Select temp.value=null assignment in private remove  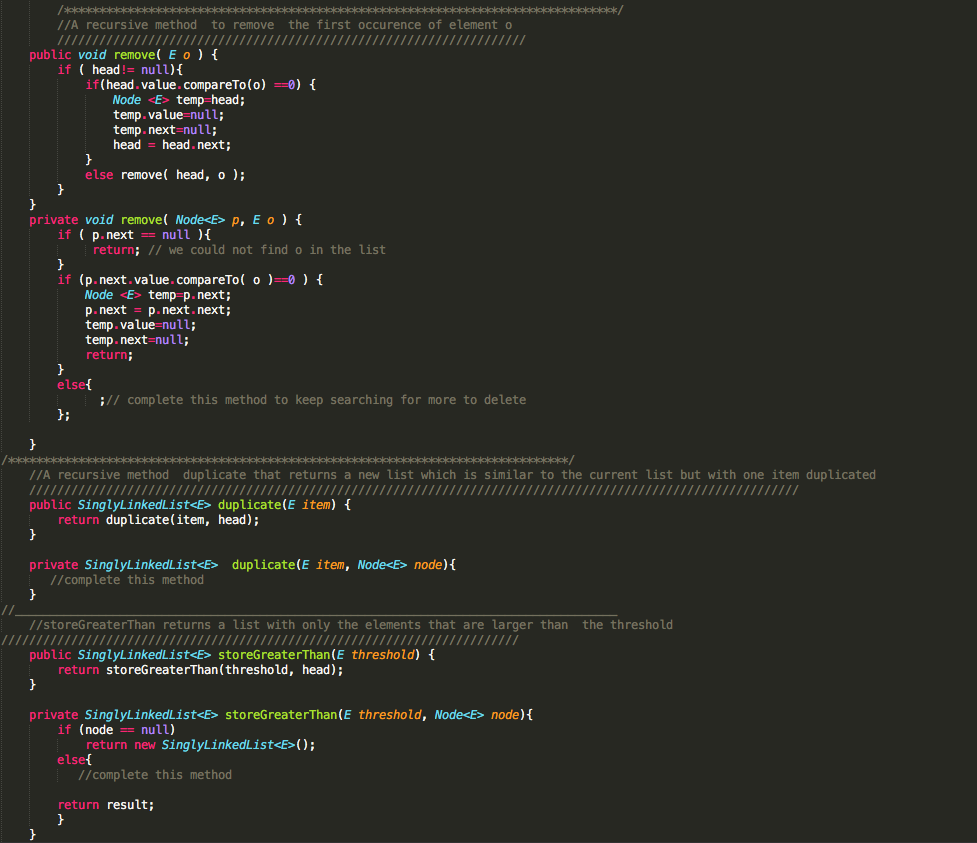click(140, 324)
